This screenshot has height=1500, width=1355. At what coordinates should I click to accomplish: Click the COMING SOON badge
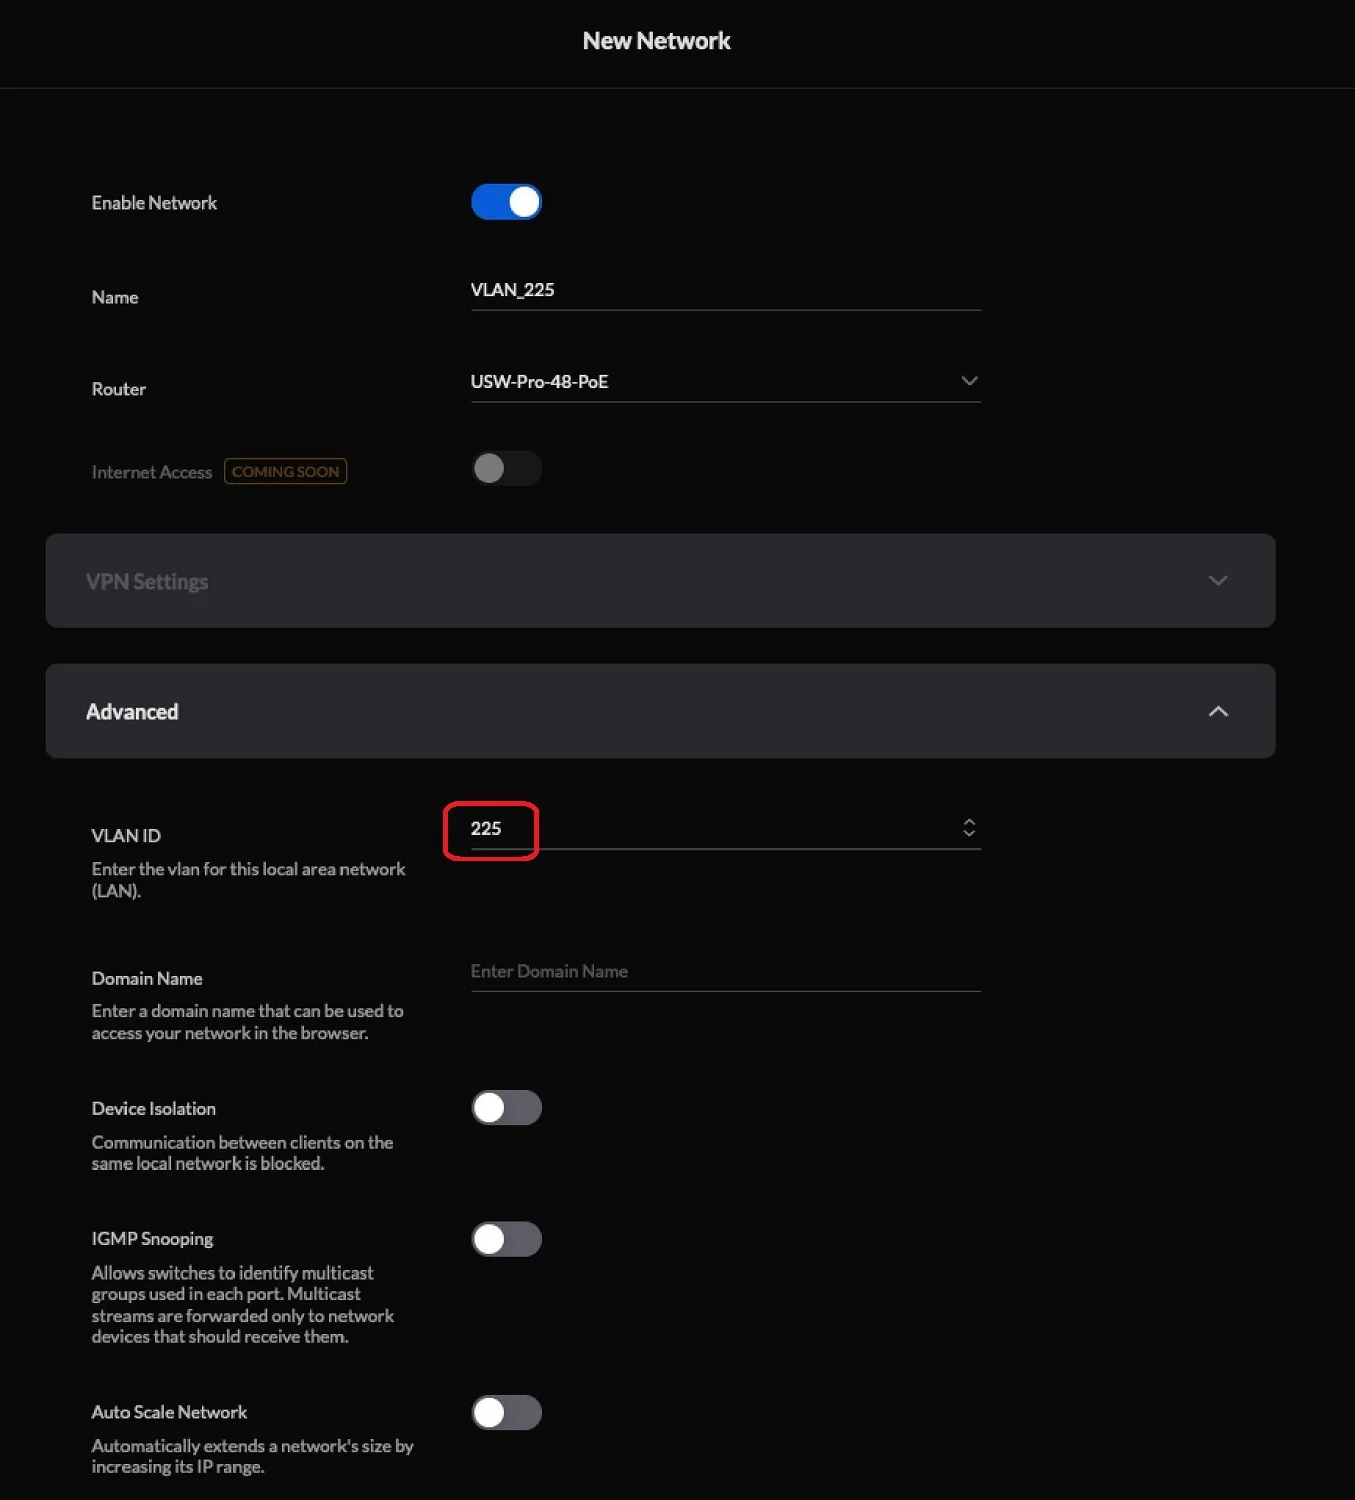pos(286,472)
